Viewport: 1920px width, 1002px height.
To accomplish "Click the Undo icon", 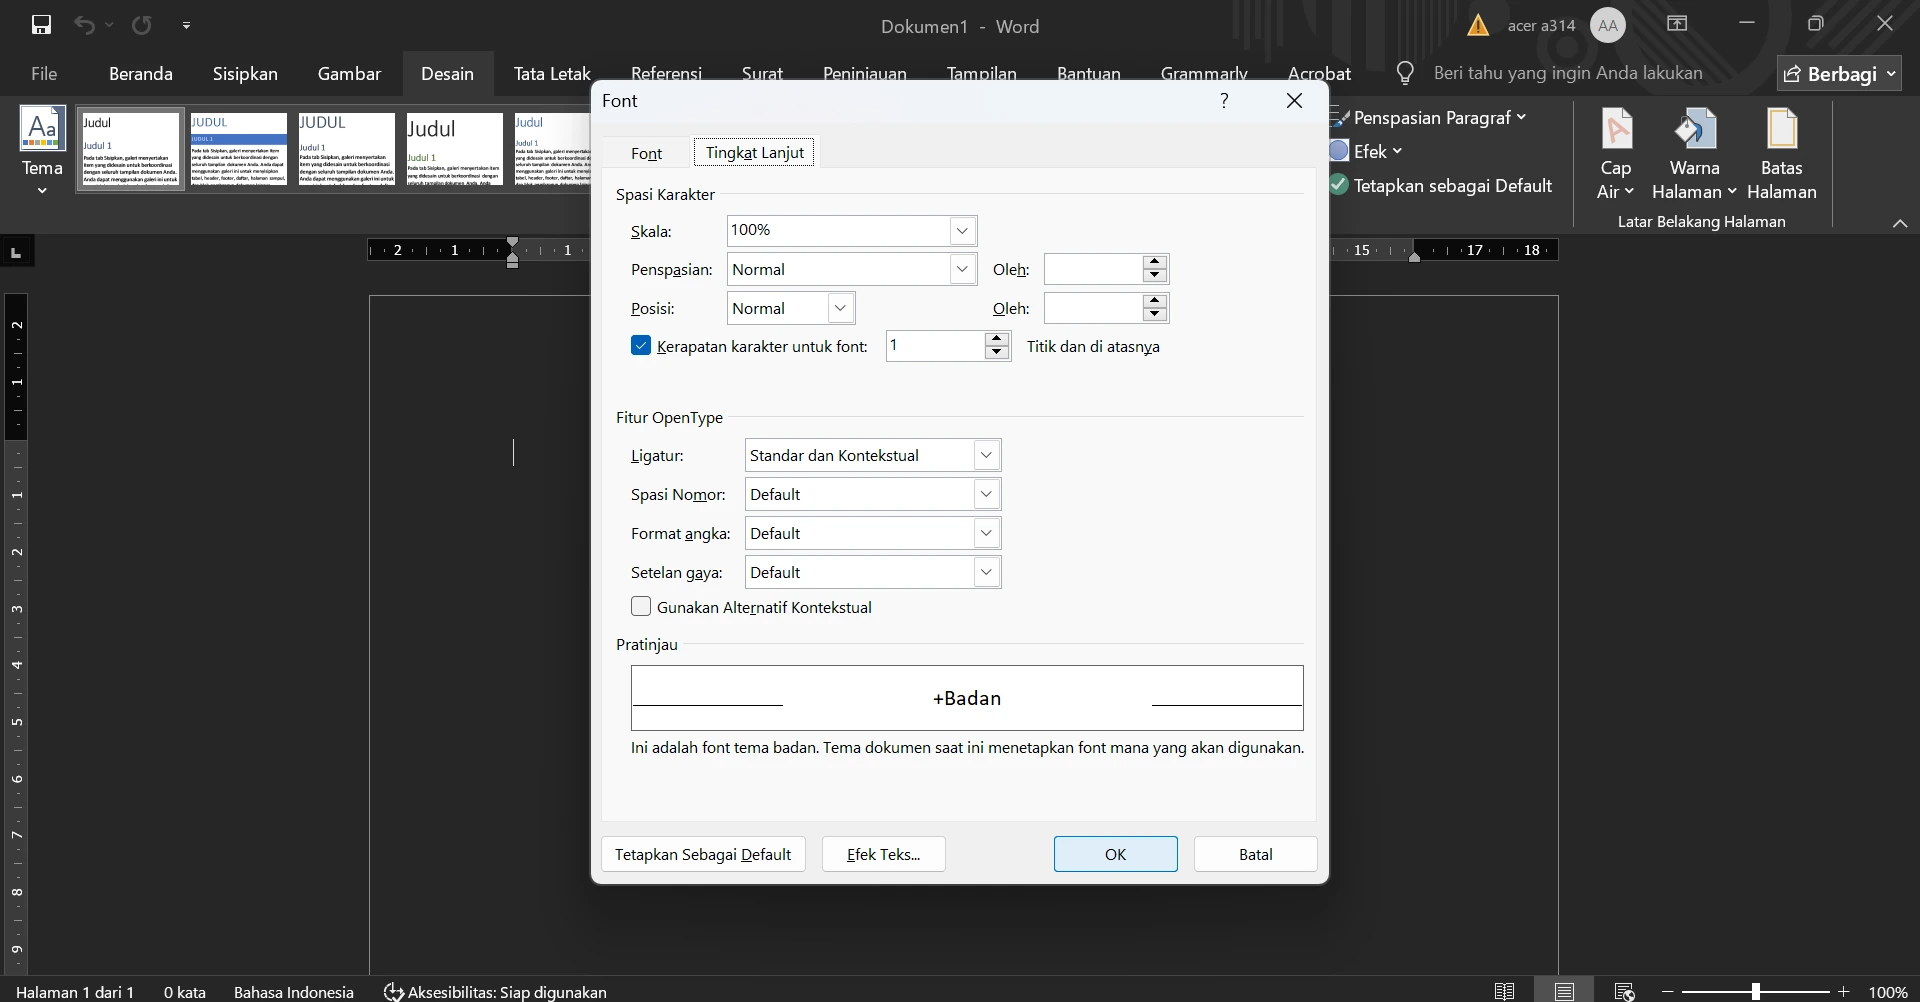I will [x=85, y=24].
